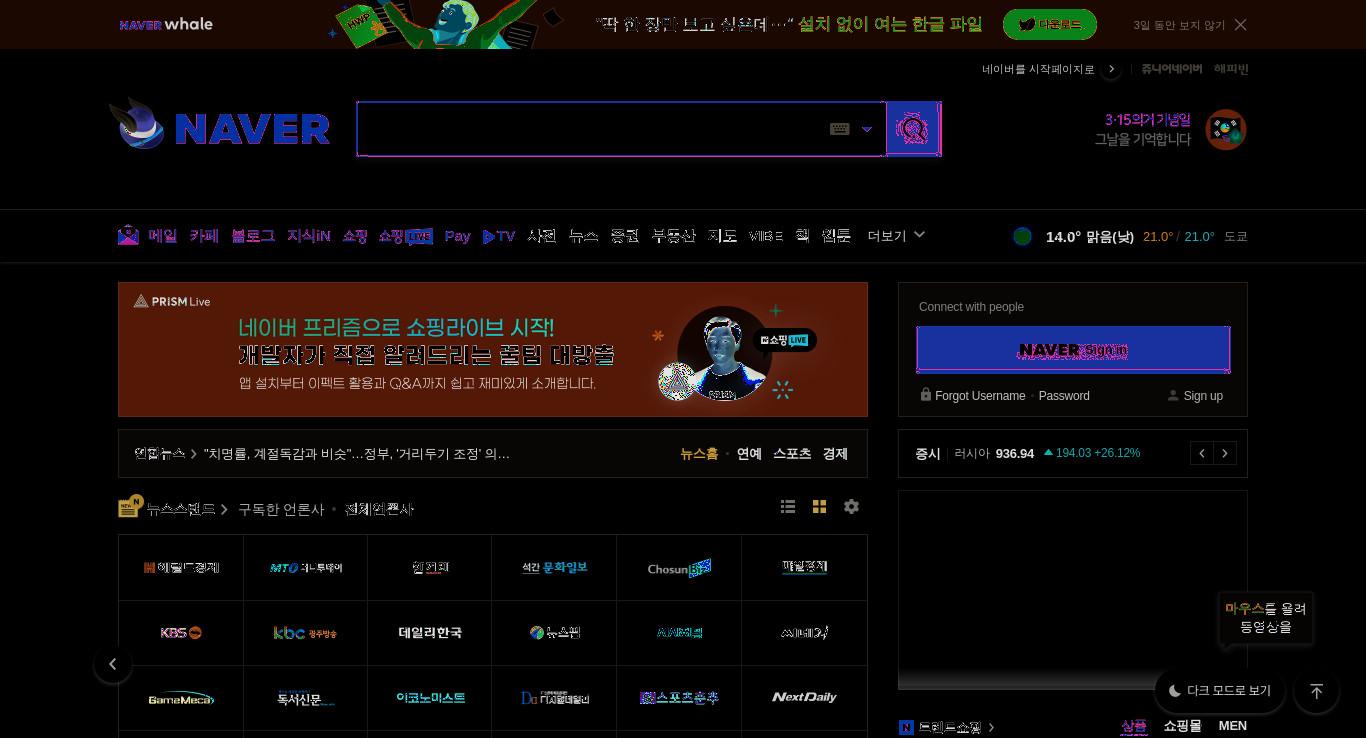The width and height of the screenshot is (1366, 738).
Task: Click the NAVER Sign in button
Action: (x=1073, y=350)
